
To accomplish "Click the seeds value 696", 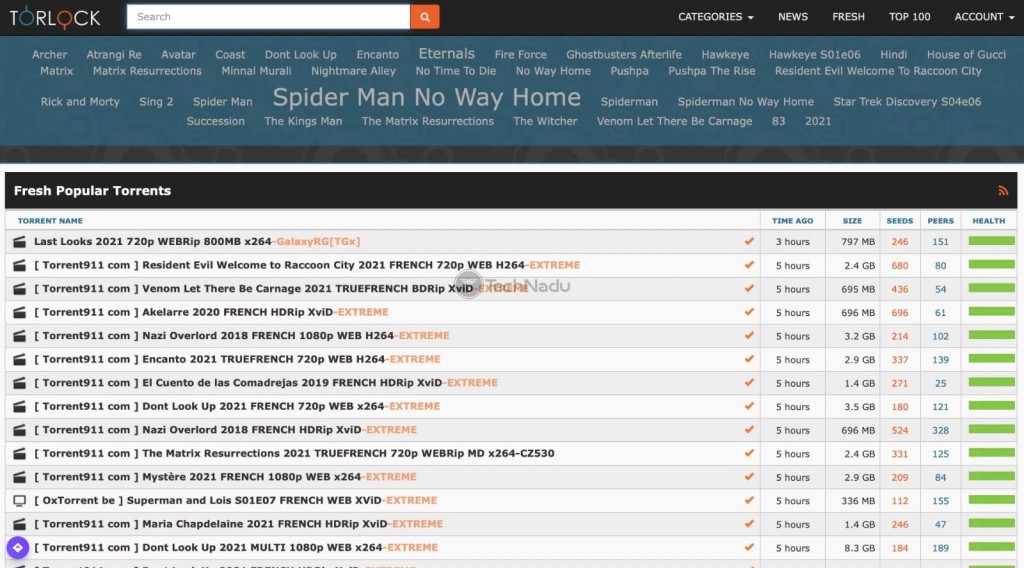I will [x=899, y=313].
